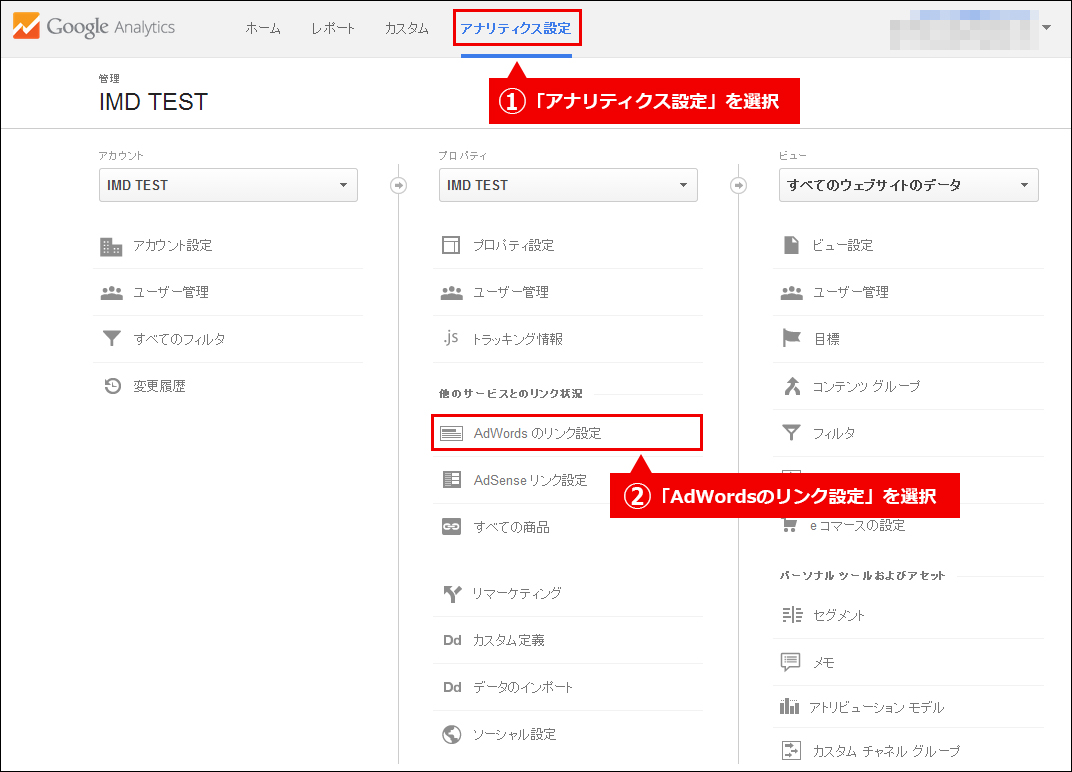Click the AdWords link settings icon
This screenshot has height=772, width=1072.
451,434
